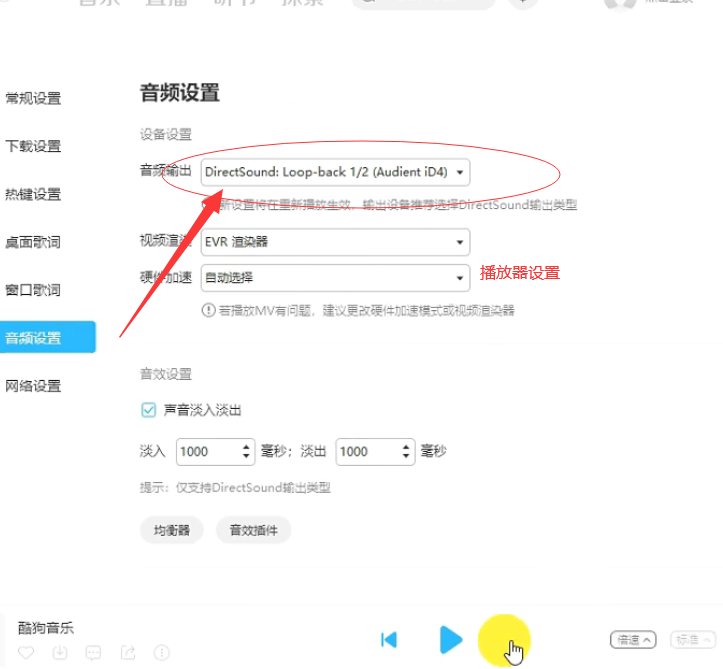Go to 常规设置 in the sidebar
Screen dimensions: 723x669
(33, 98)
